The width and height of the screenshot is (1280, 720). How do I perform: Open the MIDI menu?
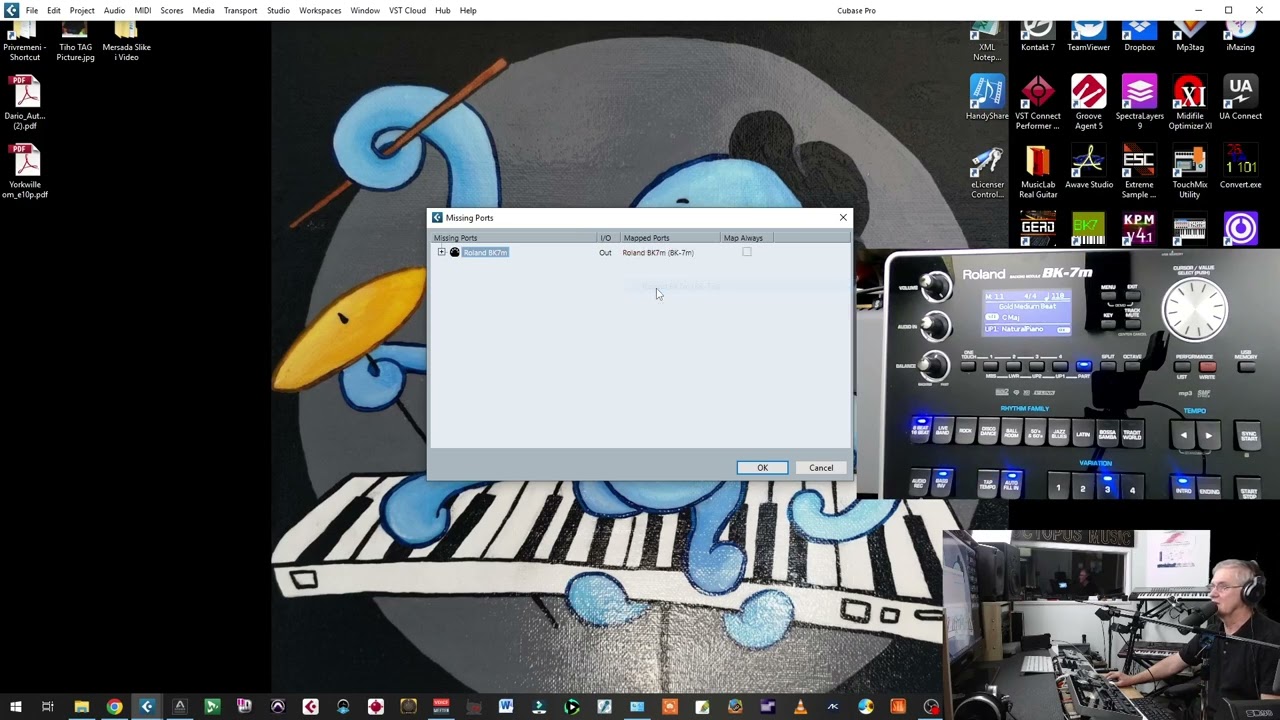(143, 10)
